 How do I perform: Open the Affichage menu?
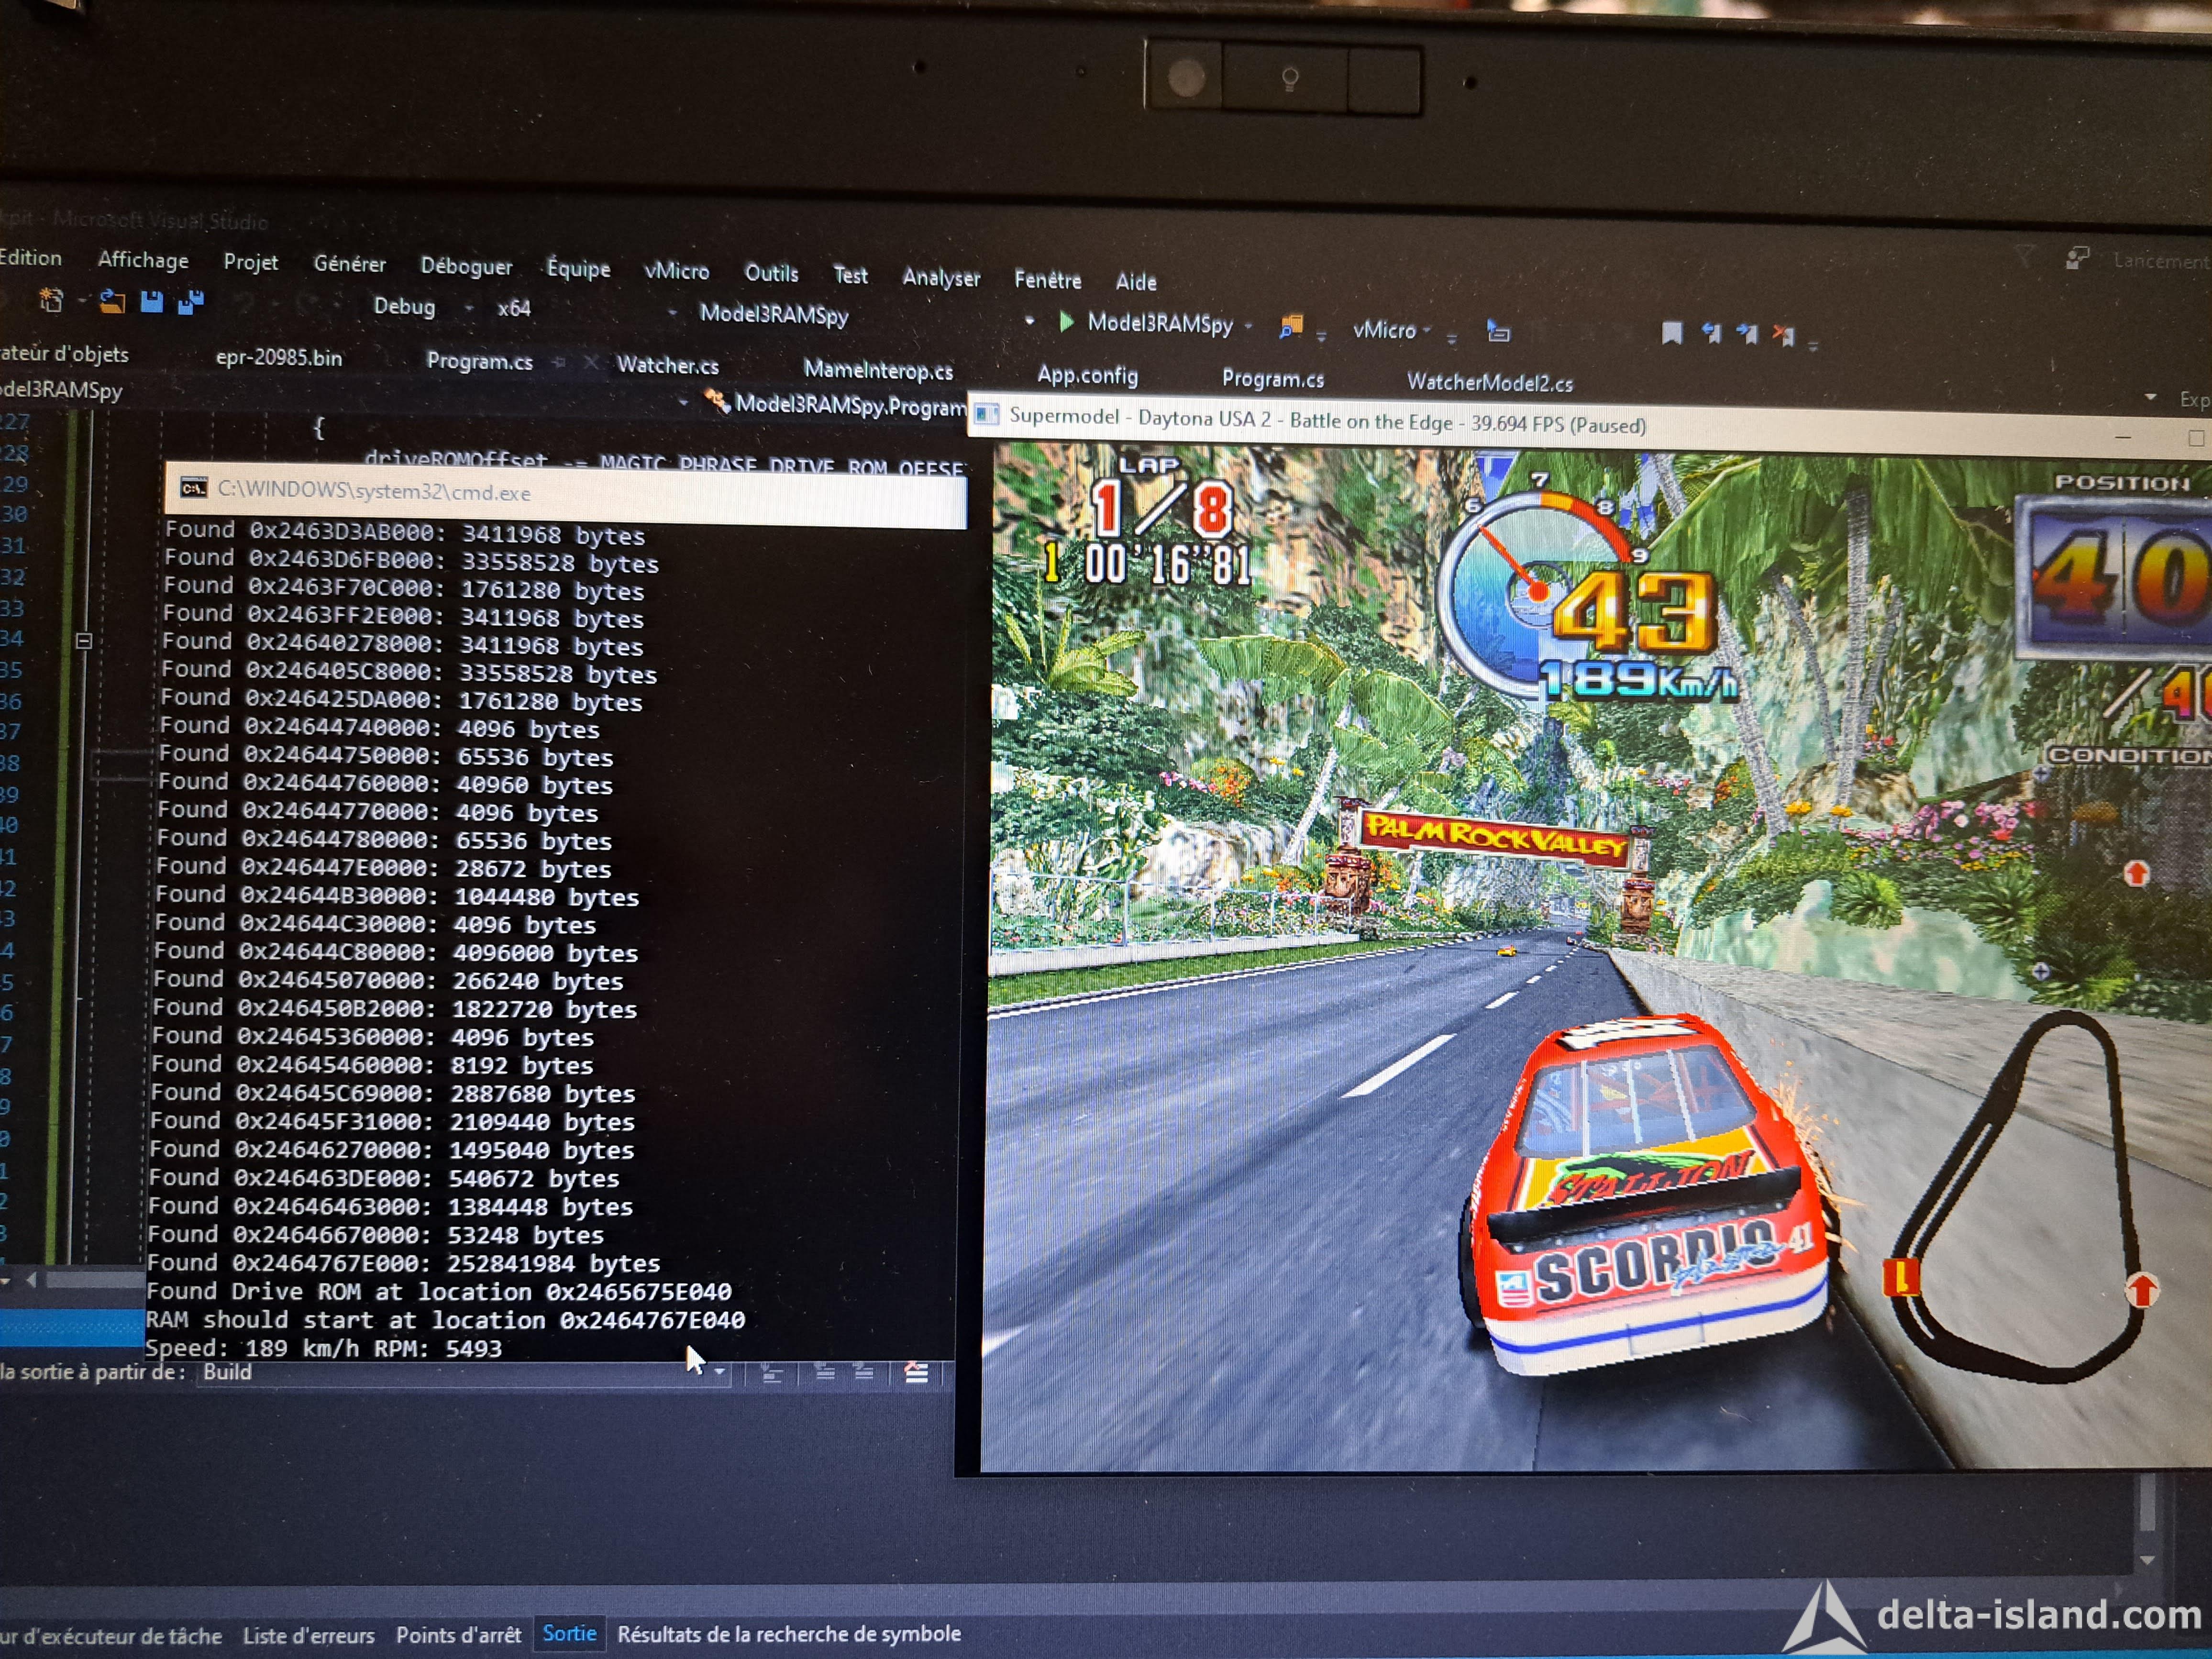point(143,260)
